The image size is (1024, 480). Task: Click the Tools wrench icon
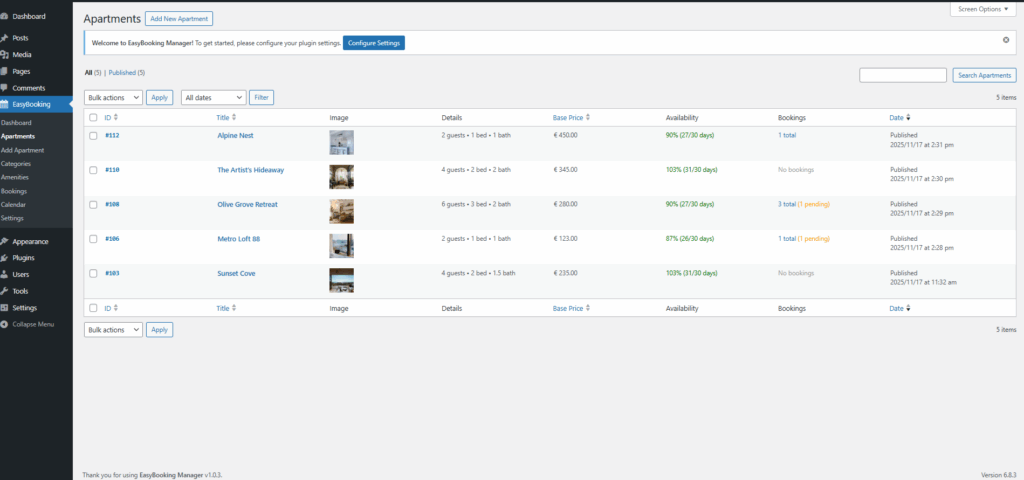pyautogui.click(x=6, y=291)
